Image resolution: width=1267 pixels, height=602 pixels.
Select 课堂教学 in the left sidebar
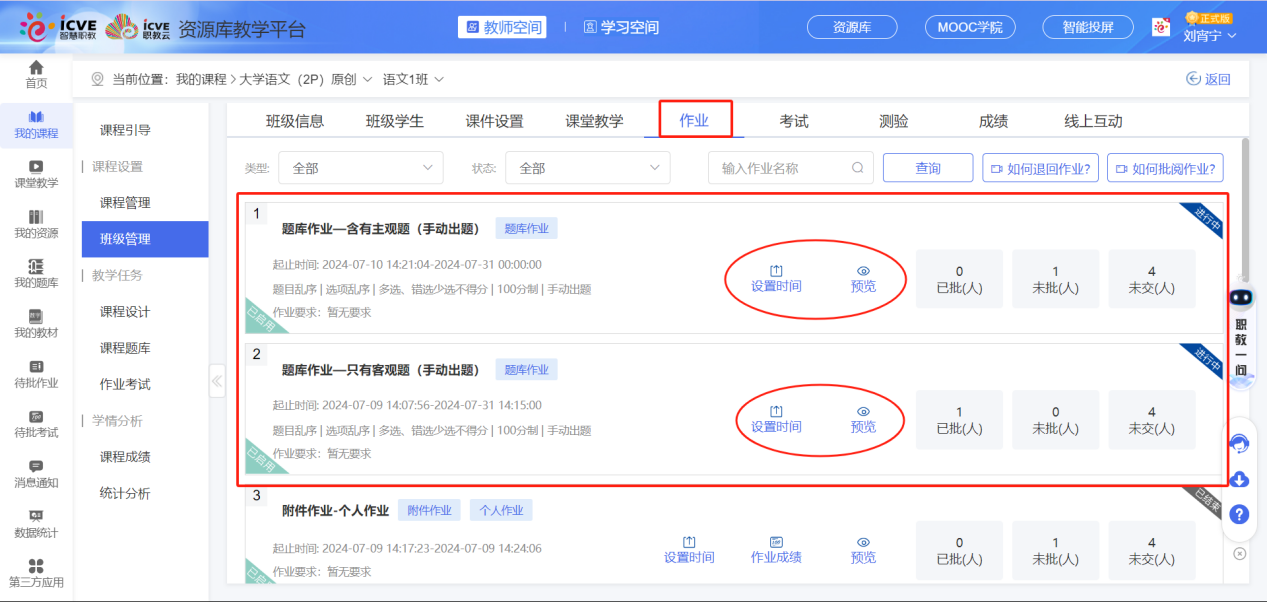pyautogui.click(x=35, y=176)
